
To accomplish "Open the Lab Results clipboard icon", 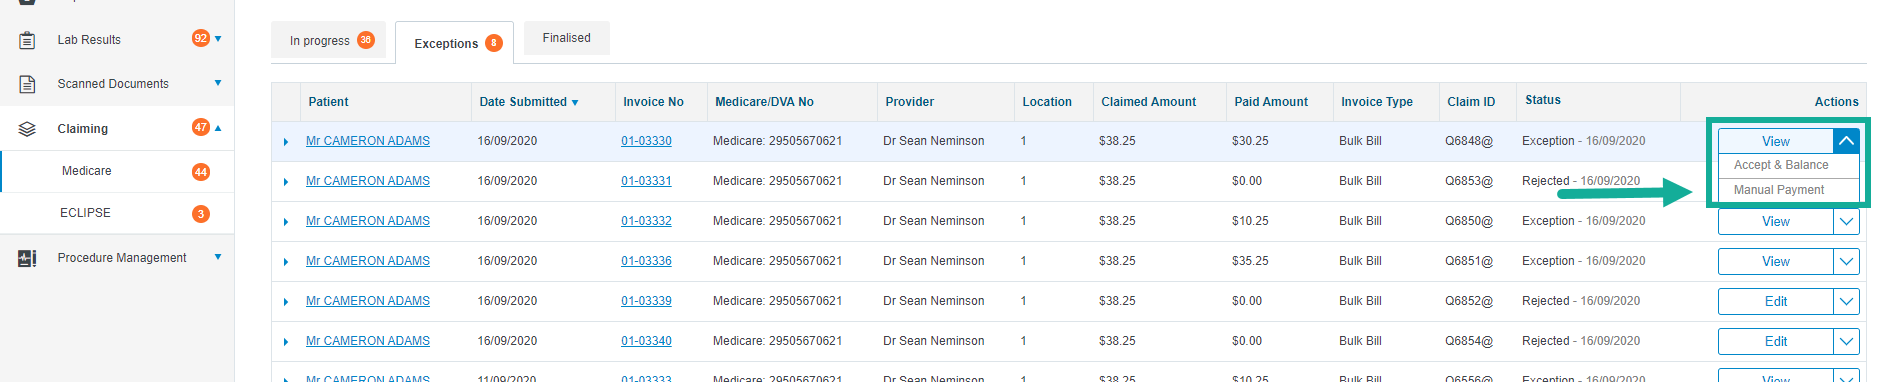I will coord(27,40).
